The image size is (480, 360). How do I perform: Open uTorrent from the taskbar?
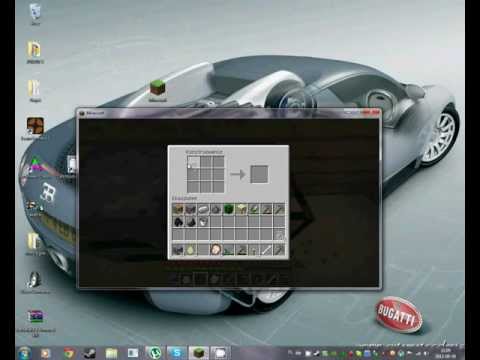pyautogui.click(x=154, y=353)
